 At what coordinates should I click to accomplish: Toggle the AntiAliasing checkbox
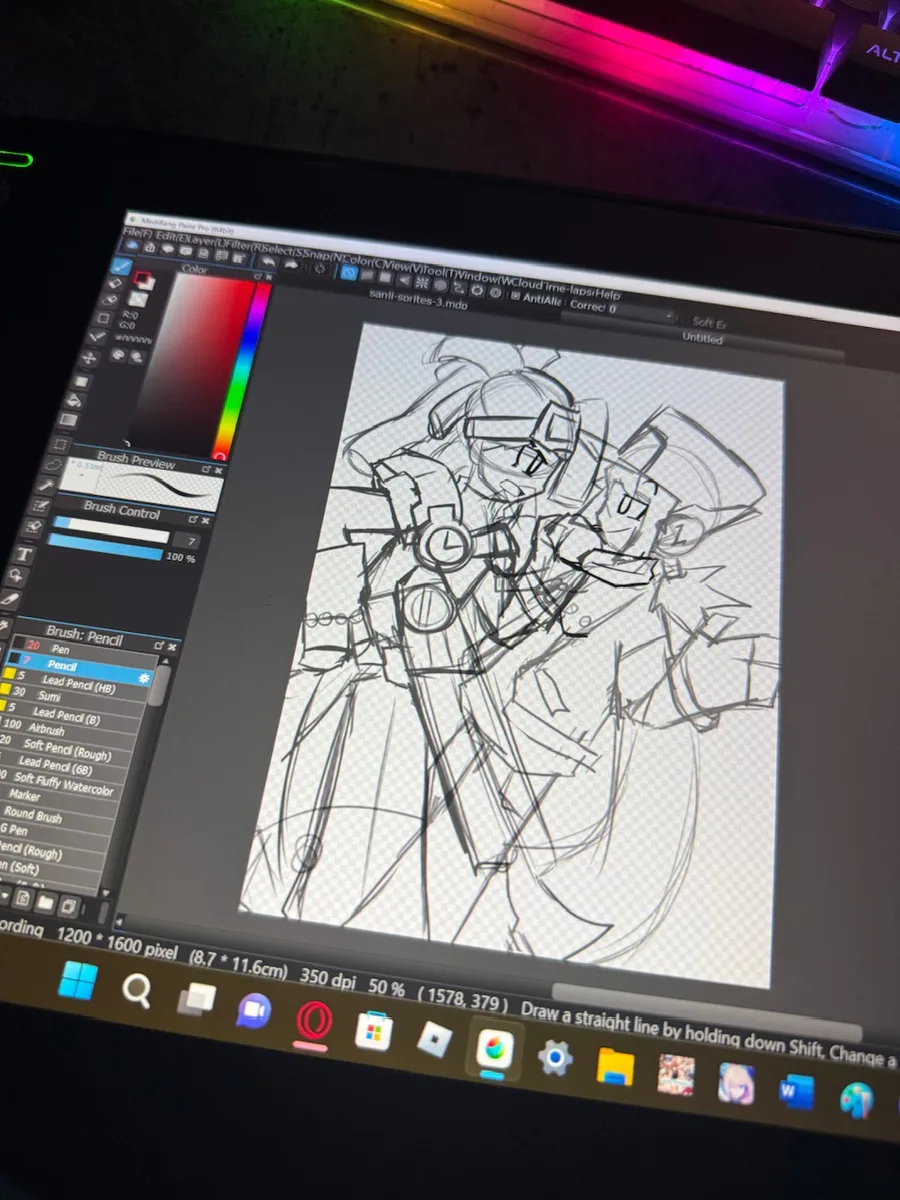(x=516, y=295)
